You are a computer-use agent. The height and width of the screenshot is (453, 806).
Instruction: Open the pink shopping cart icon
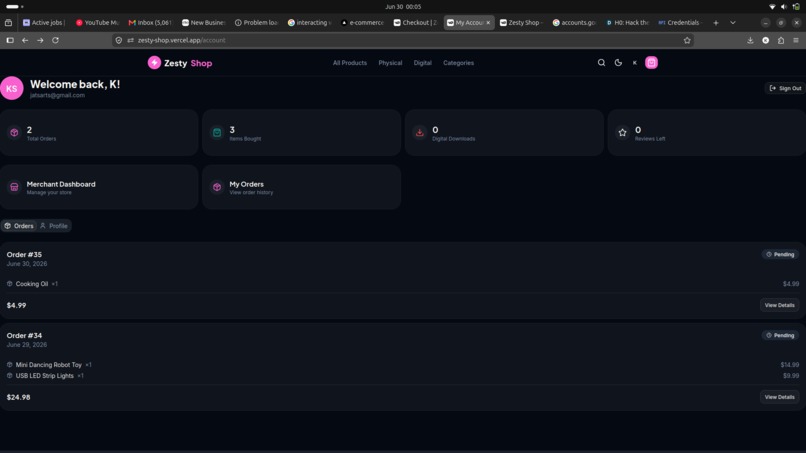click(x=651, y=63)
